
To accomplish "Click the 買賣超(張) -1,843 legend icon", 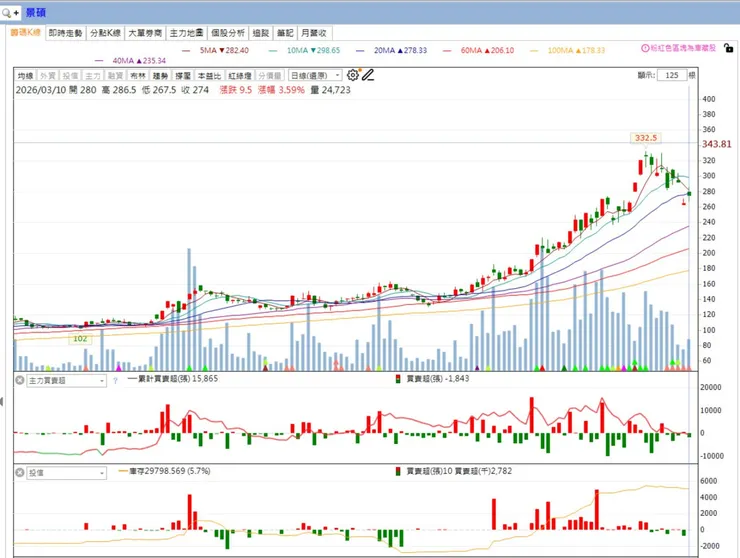I will pos(398,379).
